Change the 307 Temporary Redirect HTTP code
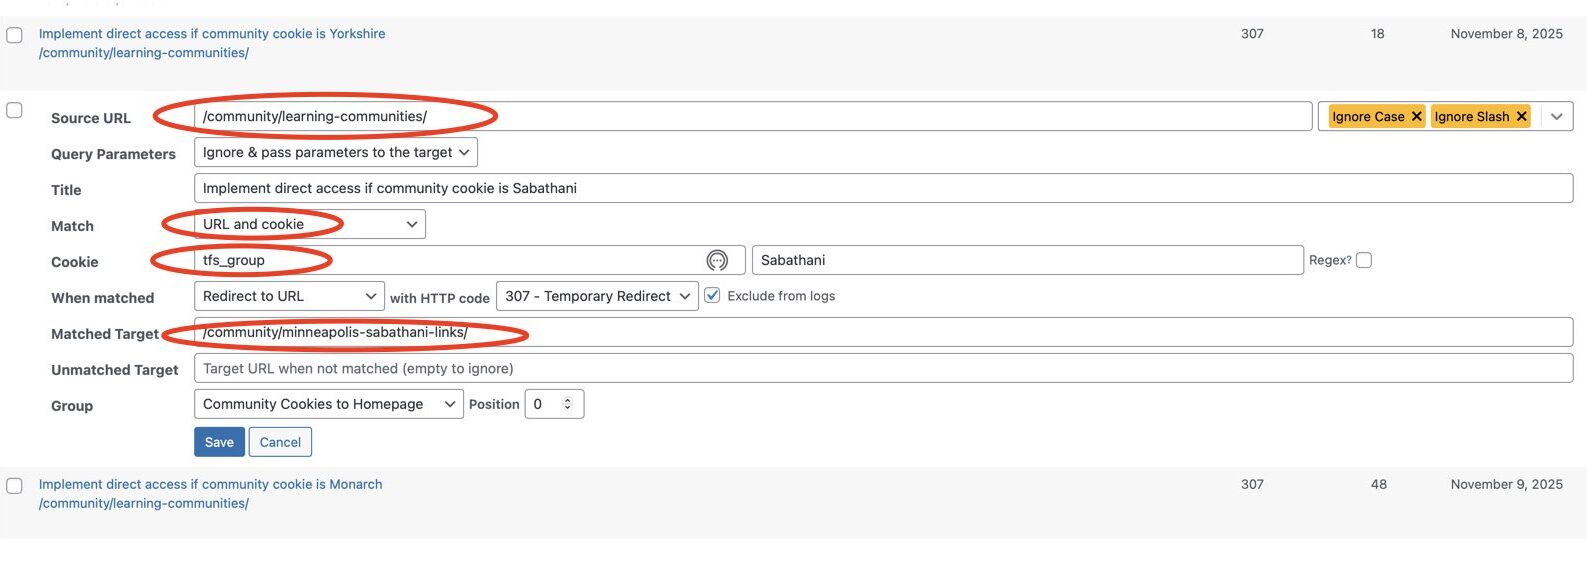Viewport: 1587px width, 563px height. point(597,296)
